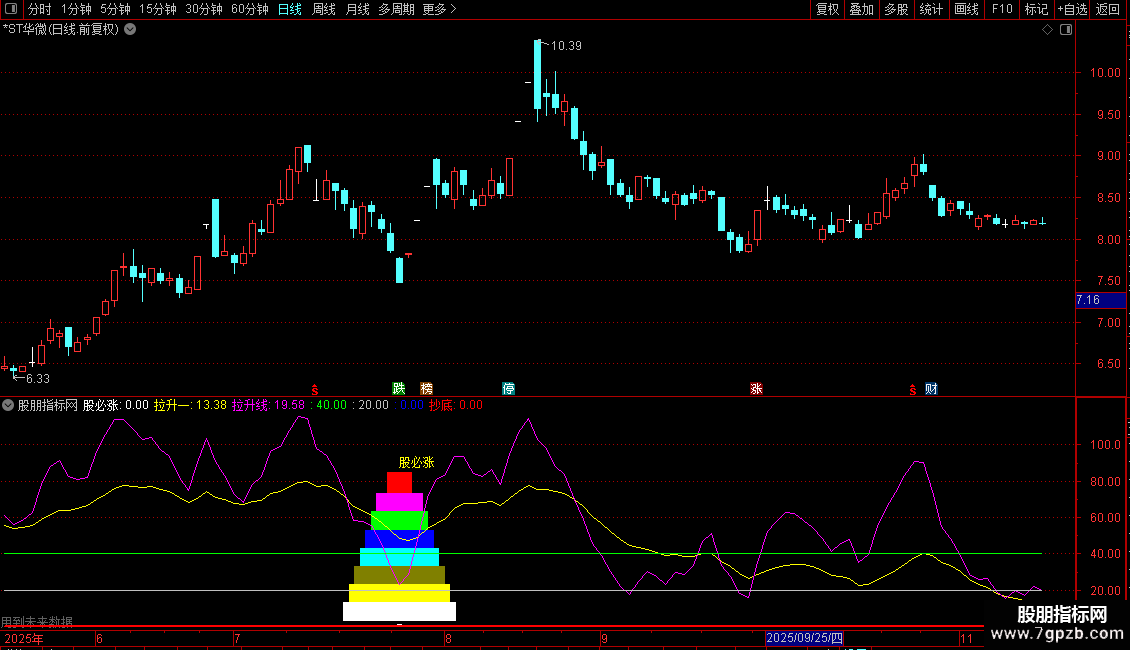Viewport: 1130px width, 650px height.
Task: Click the green bar in the 股必涨 stack
Action: tap(399, 520)
